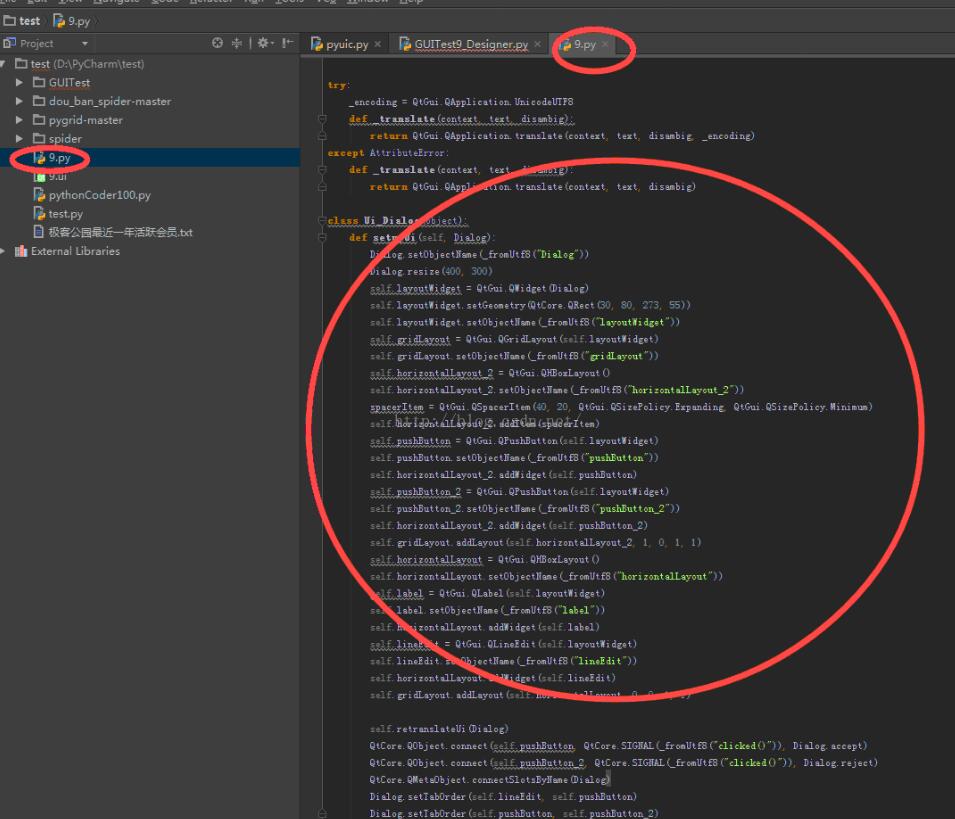
Task: Select pythonCoder100.py in project tree
Action: click(99, 195)
